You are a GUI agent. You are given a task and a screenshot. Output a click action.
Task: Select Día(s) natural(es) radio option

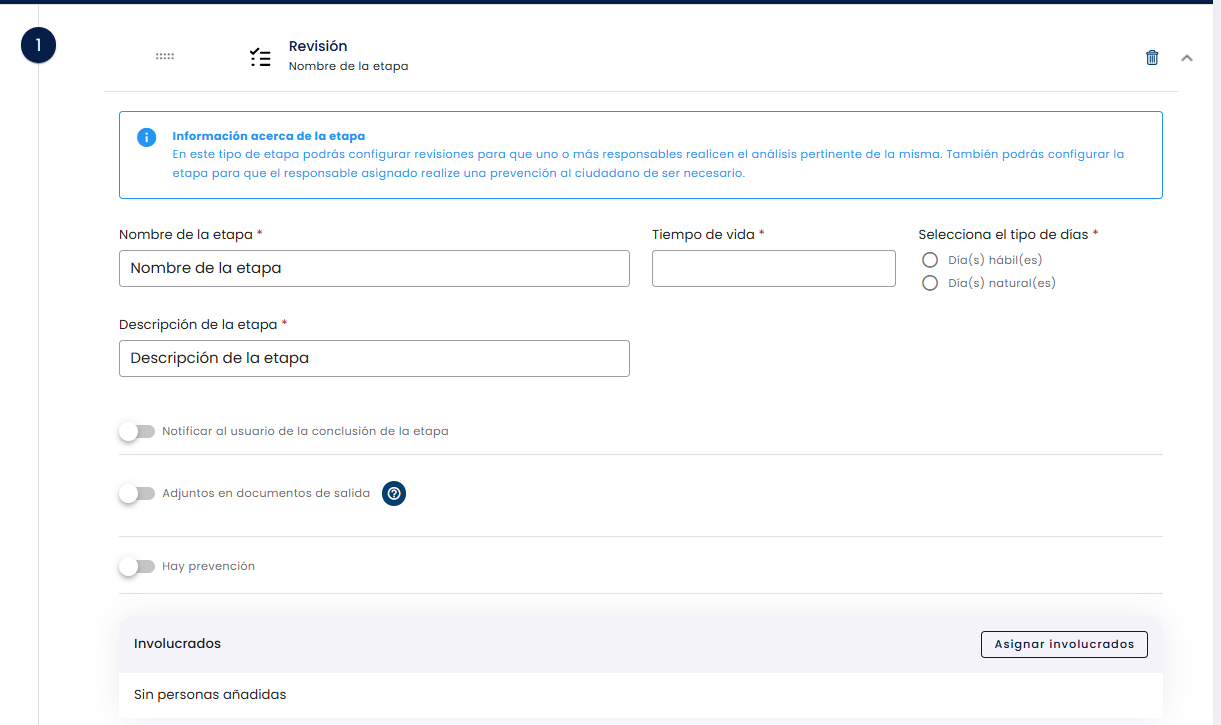click(x=930, y=283)
